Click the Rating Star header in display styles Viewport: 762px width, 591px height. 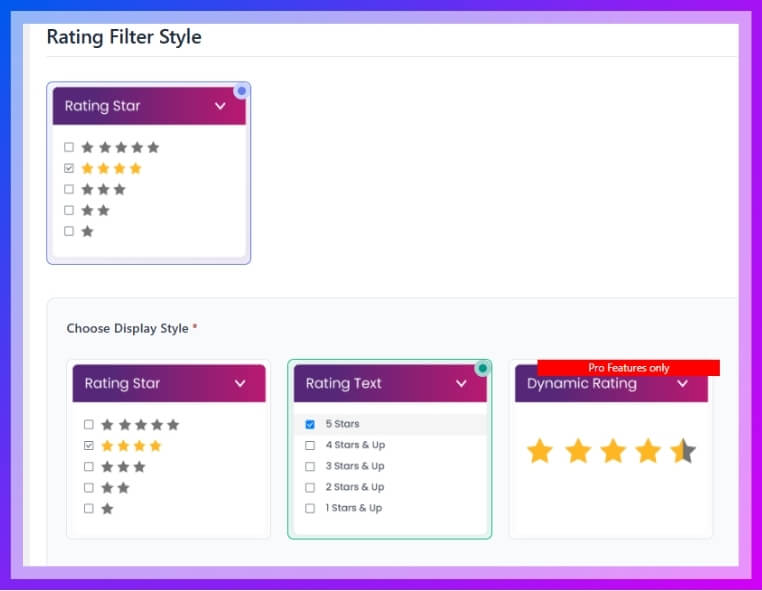click(x=122, y=383)
